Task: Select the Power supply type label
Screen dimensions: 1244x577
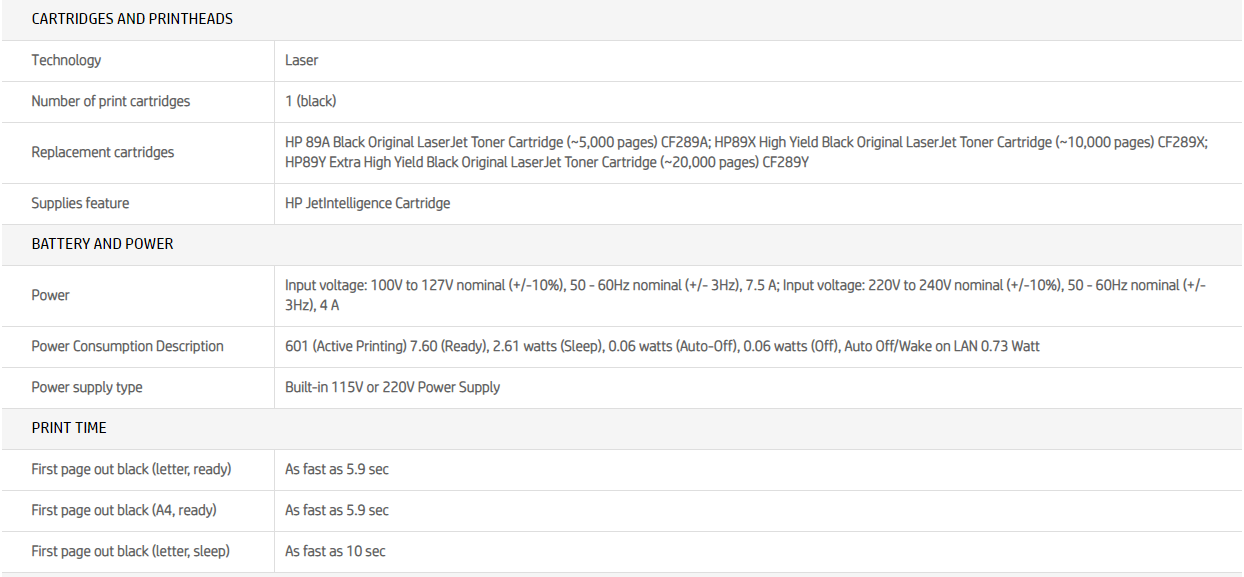Action: click(86, 387)
